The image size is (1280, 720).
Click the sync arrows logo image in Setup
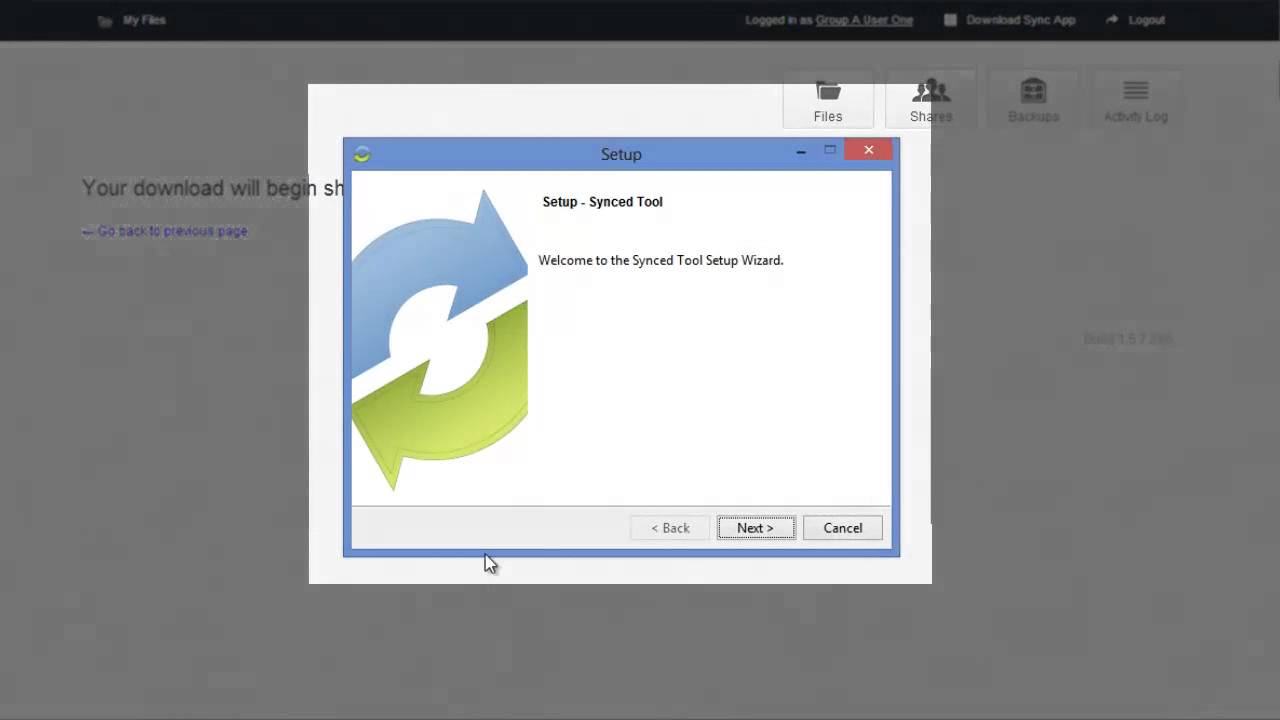point(440,339)
